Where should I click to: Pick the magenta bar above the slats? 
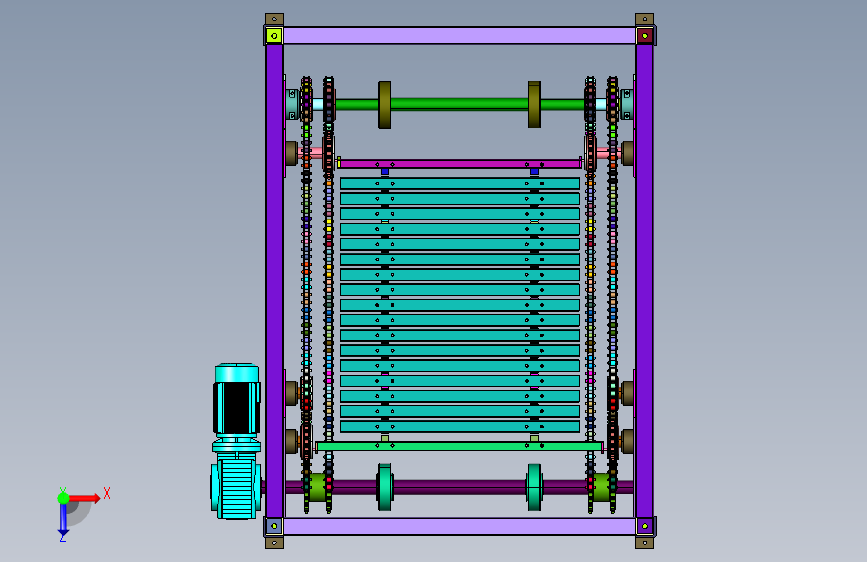point(460,164)
